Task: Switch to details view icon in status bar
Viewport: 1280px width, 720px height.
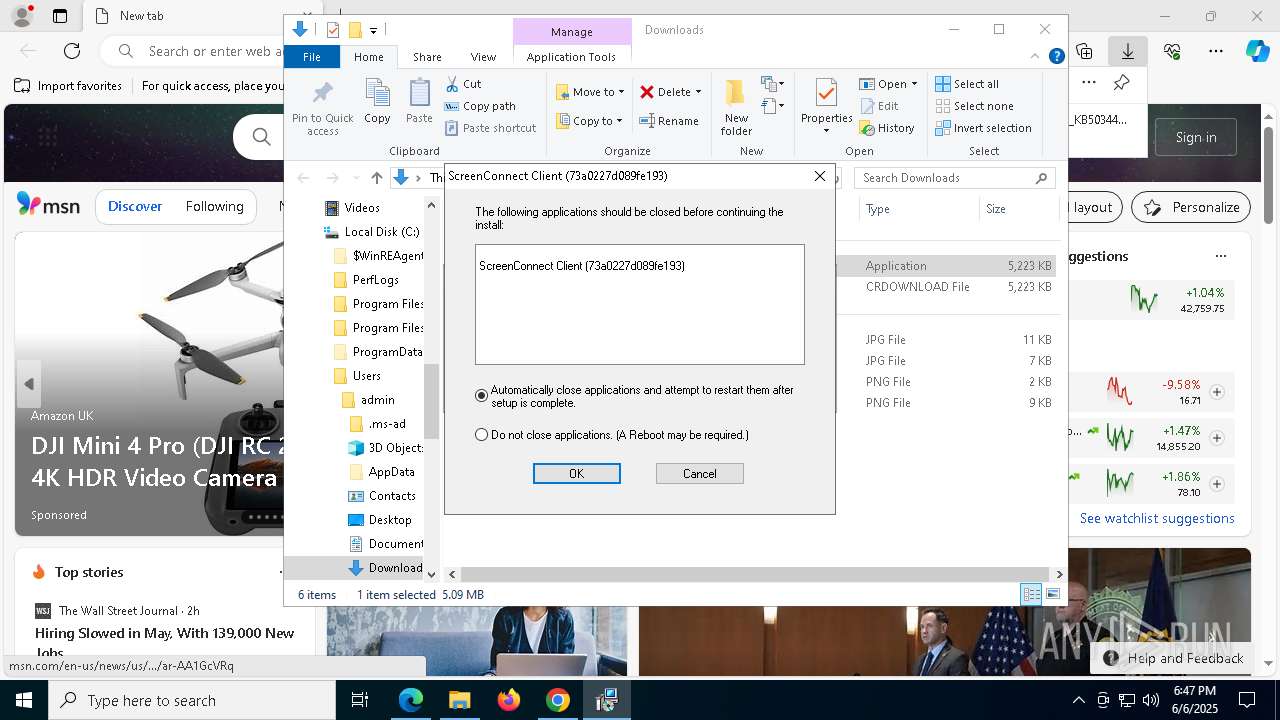Action: click(x=1031, y=594)
